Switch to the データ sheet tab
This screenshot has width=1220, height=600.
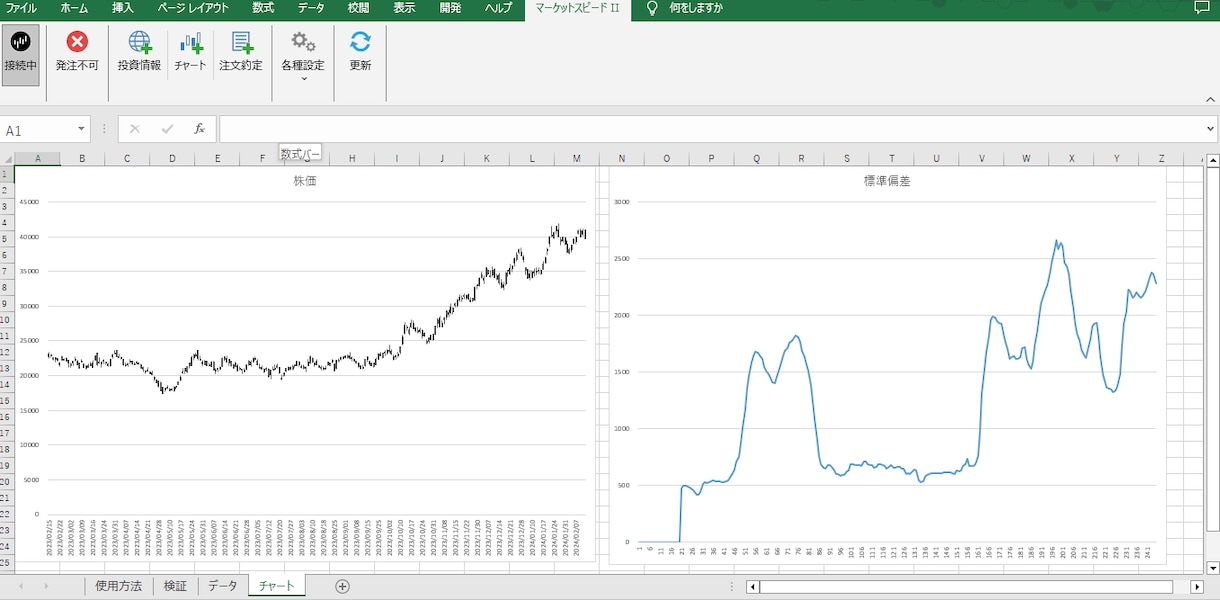click(222, 586)
